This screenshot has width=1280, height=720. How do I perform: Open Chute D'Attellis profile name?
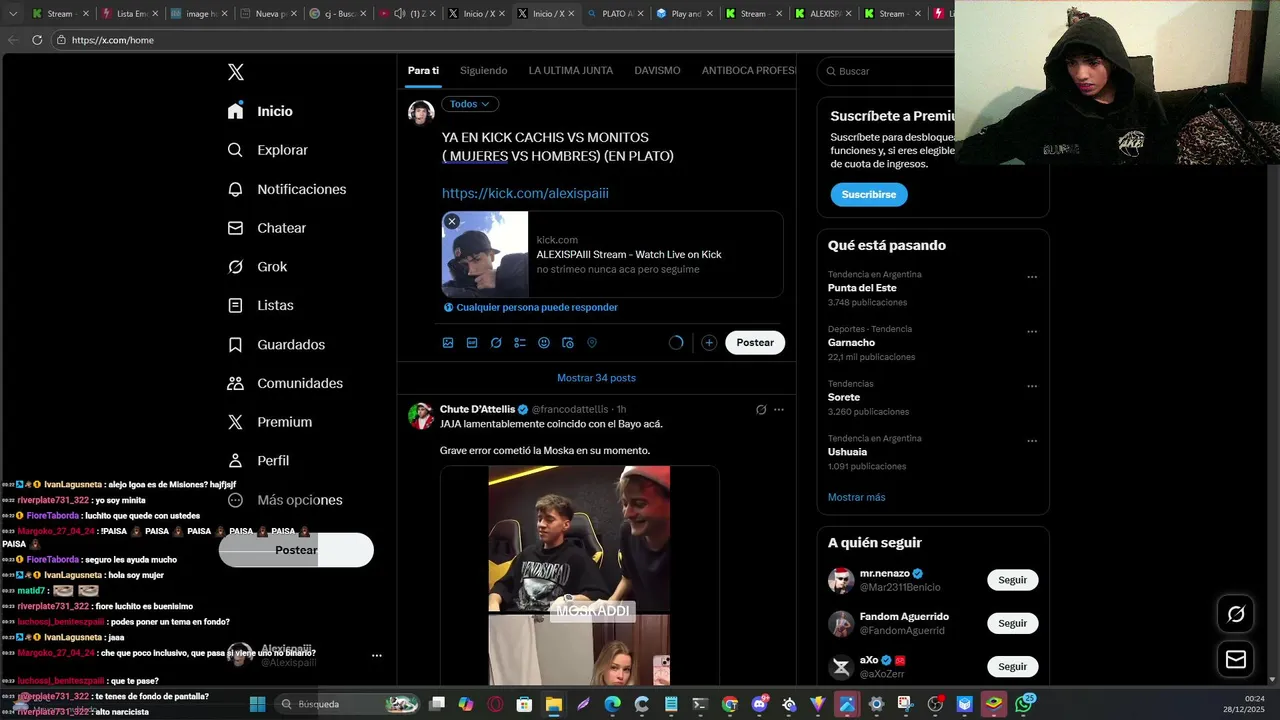tap(477, 409)
